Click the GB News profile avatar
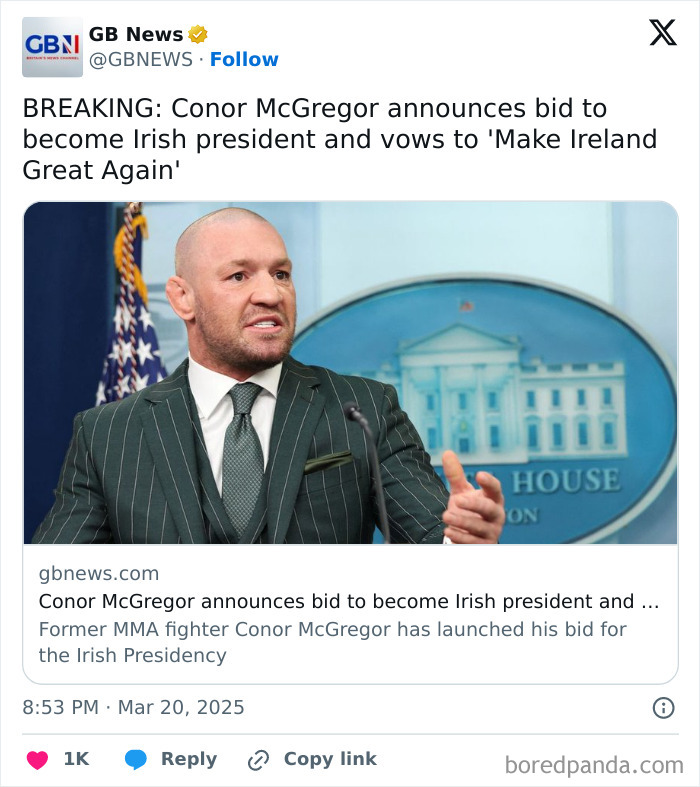The image size is (700, 787). pyautogui.click(x=52, y=47)
